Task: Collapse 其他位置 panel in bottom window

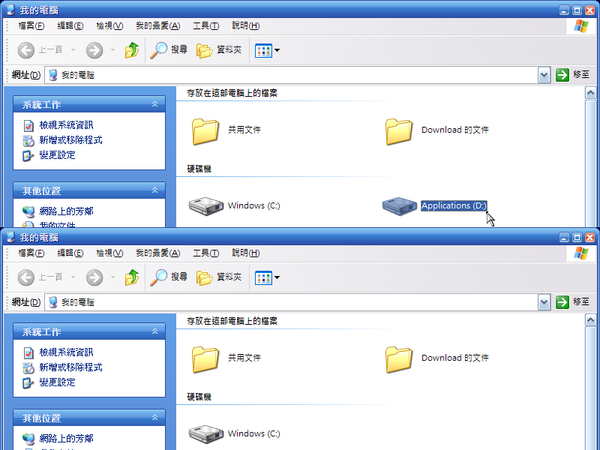Action: [x=155, y=417]
